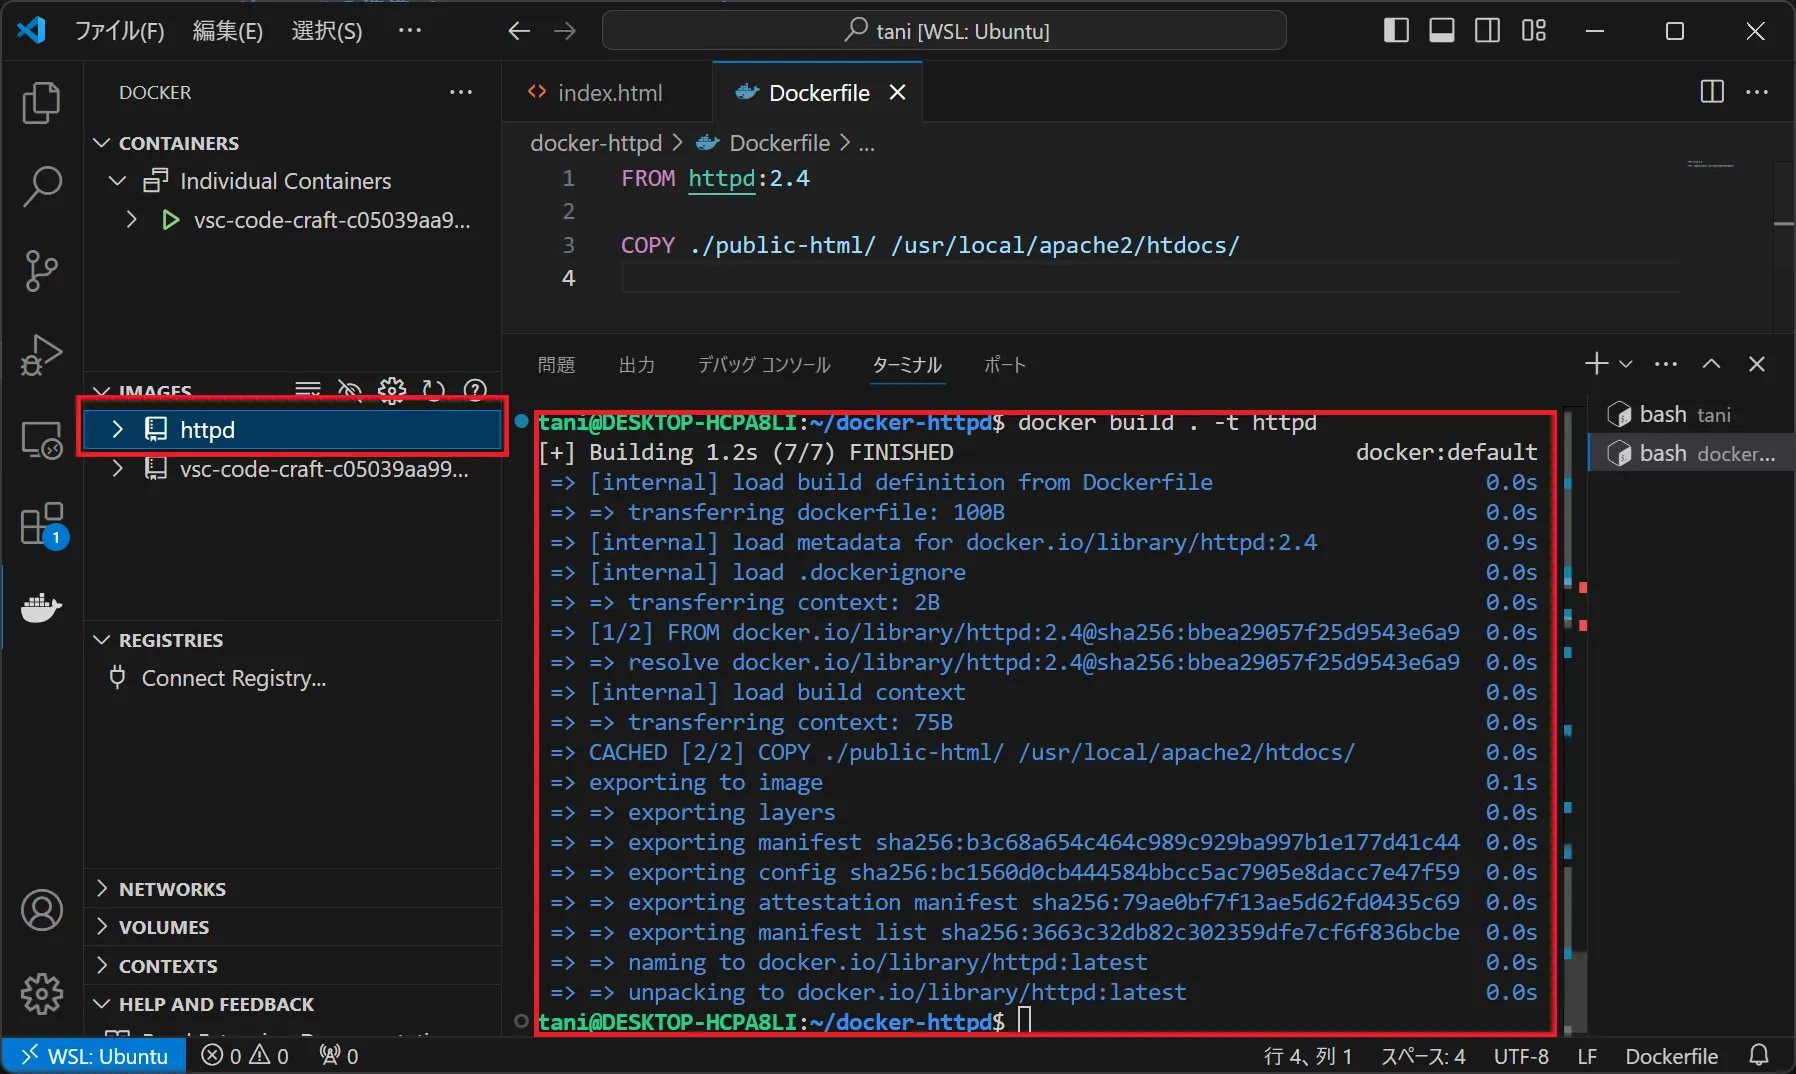The height and width of the screenshot is (1074, 1796).
Task: Open the ターミナル panel tab
Action: click(x=905, y=365)
